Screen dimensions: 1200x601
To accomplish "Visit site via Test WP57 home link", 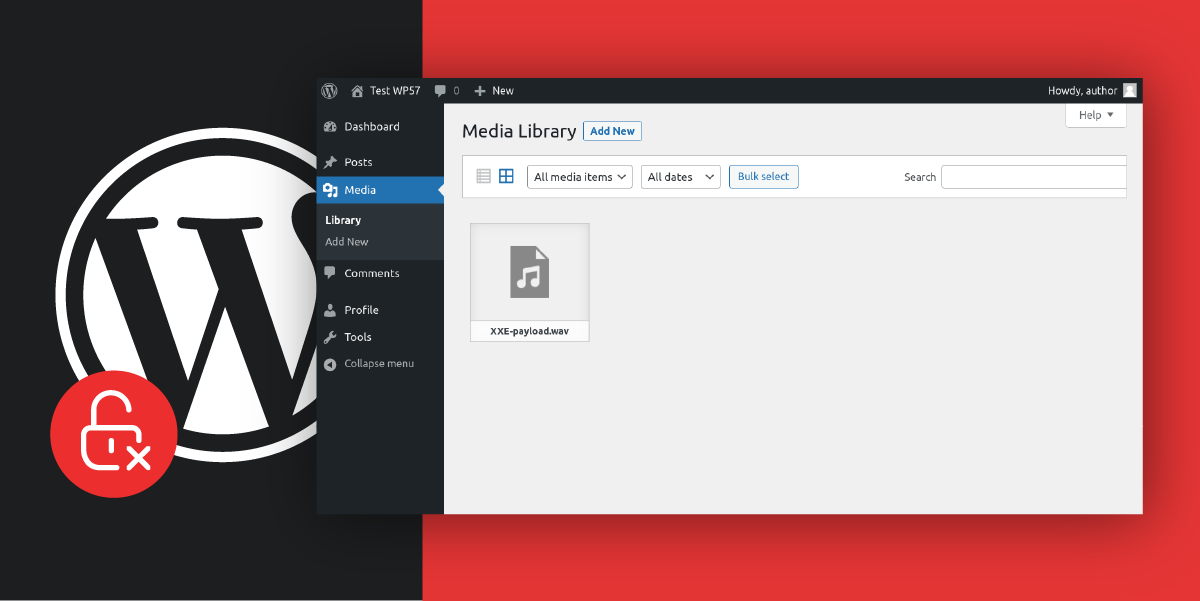I will [x=385, y=90].
